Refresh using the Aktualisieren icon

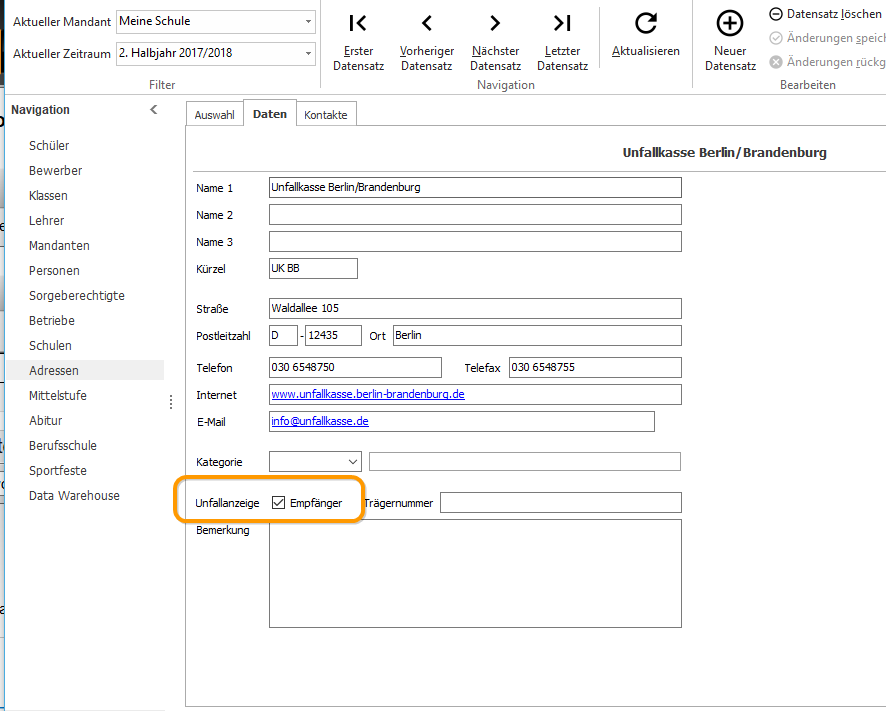(x=645, y=23)
